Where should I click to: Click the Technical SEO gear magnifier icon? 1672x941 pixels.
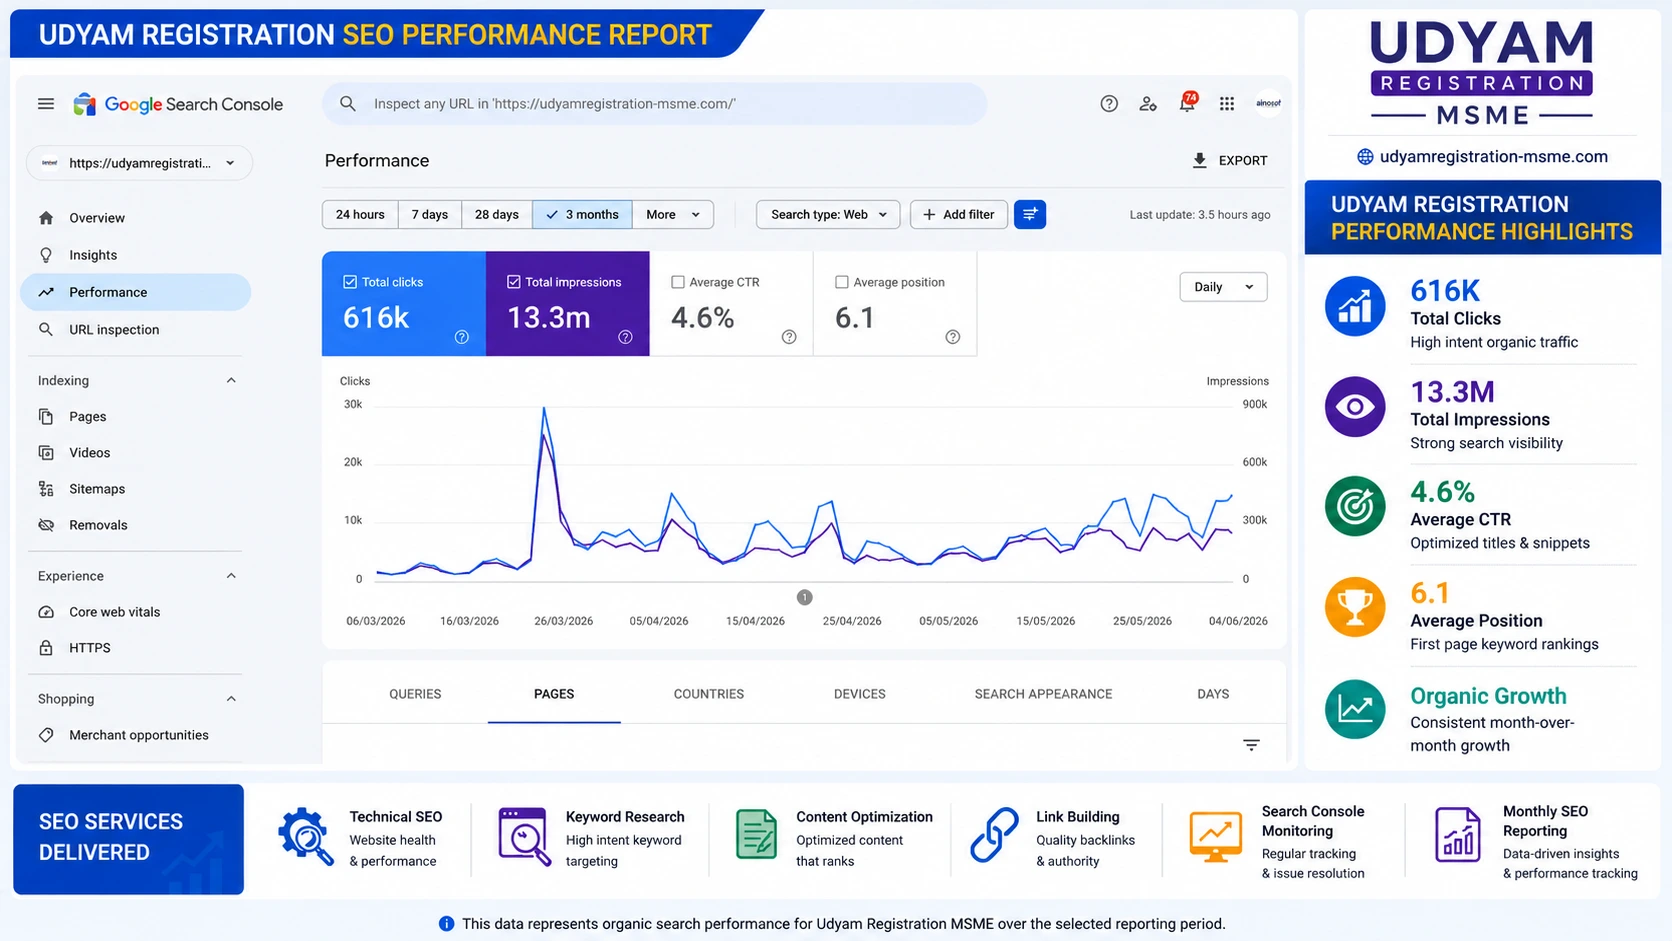(306, 837)
